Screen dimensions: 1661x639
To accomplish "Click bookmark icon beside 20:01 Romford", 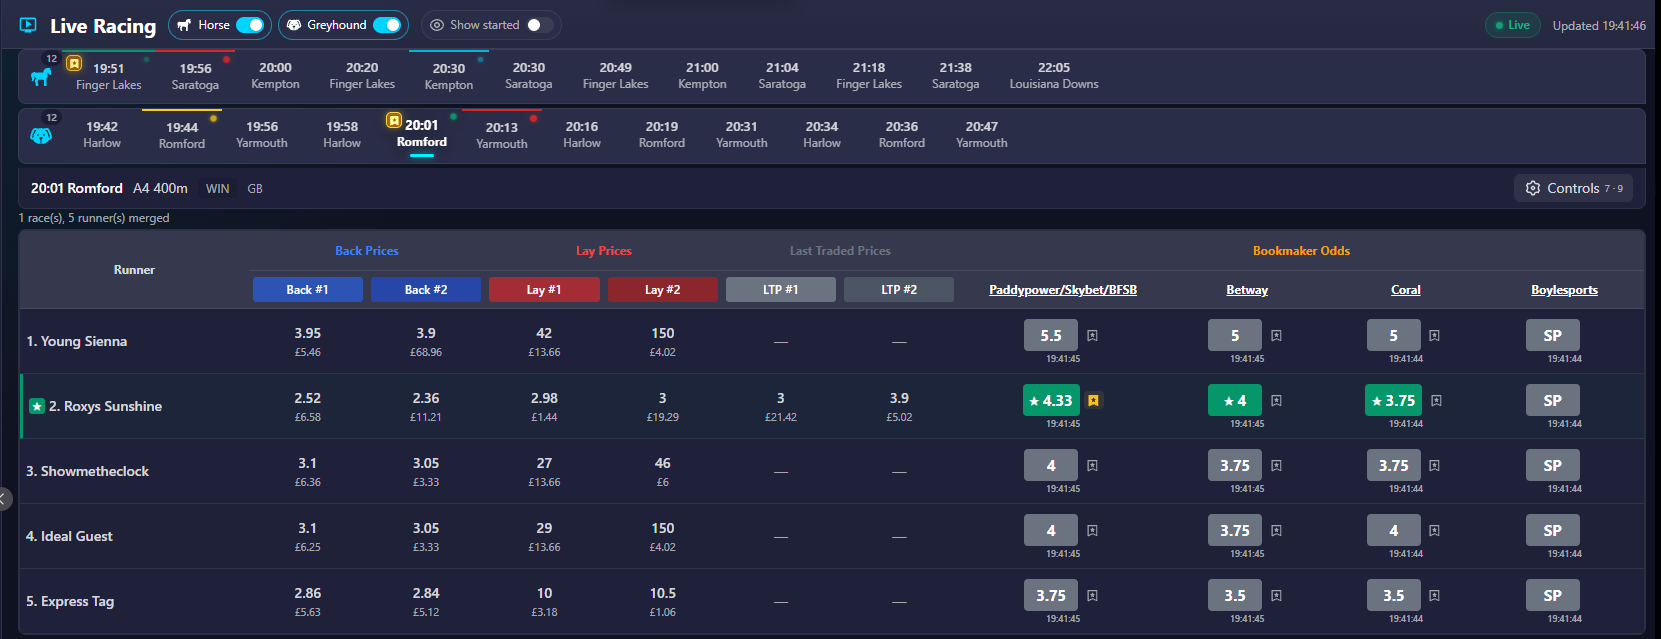I will pos(394,121).
